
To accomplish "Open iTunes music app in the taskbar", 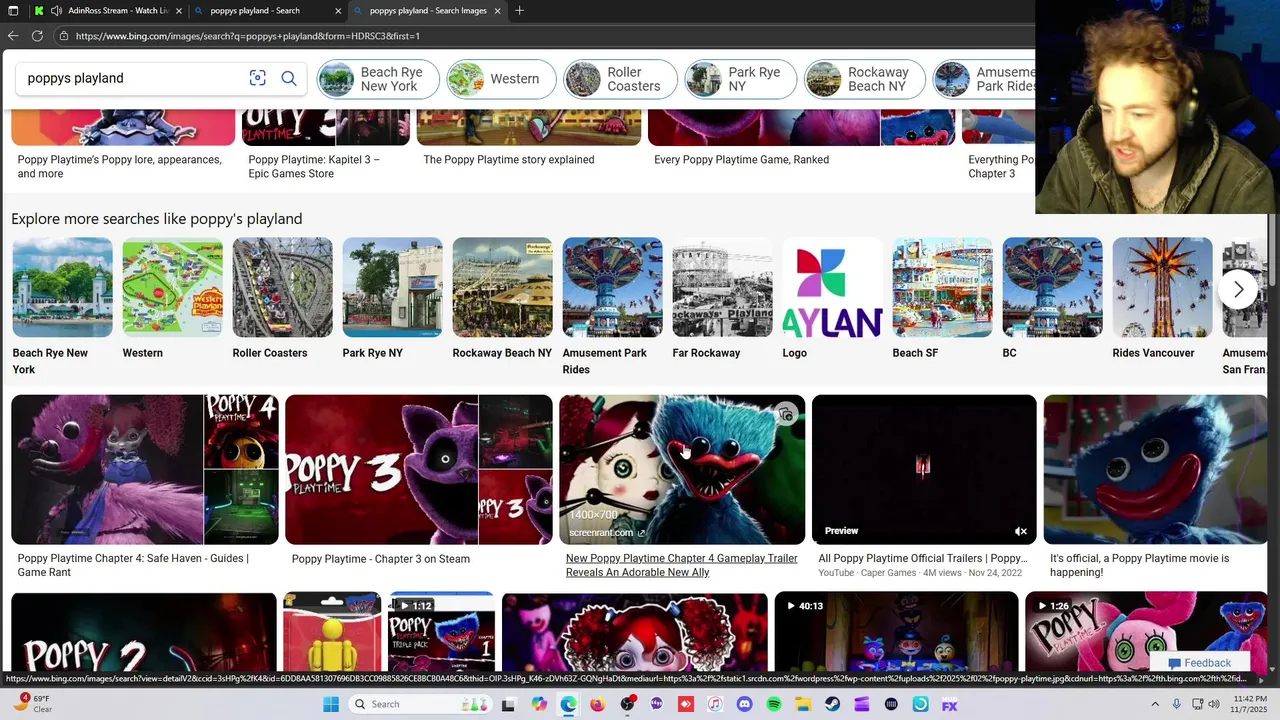I will coord(715,704).
